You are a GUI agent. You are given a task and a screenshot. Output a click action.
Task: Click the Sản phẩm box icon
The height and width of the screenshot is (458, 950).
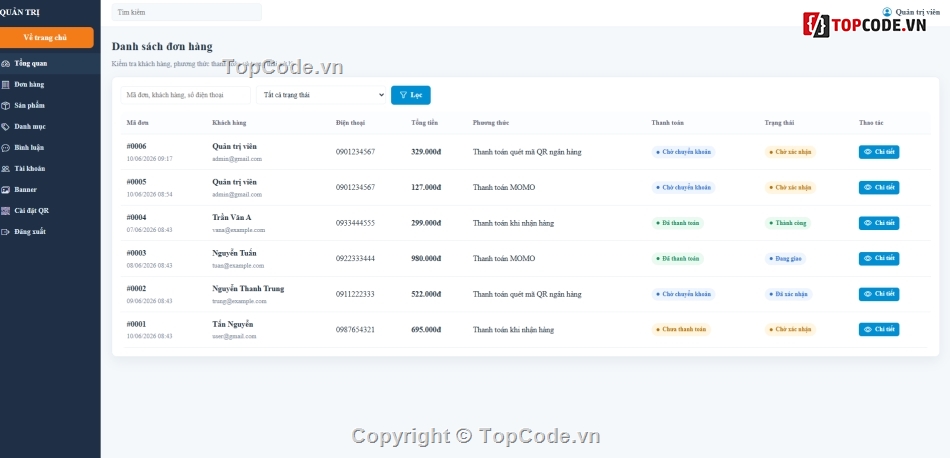pyautogui.click(x=5, y=105)
